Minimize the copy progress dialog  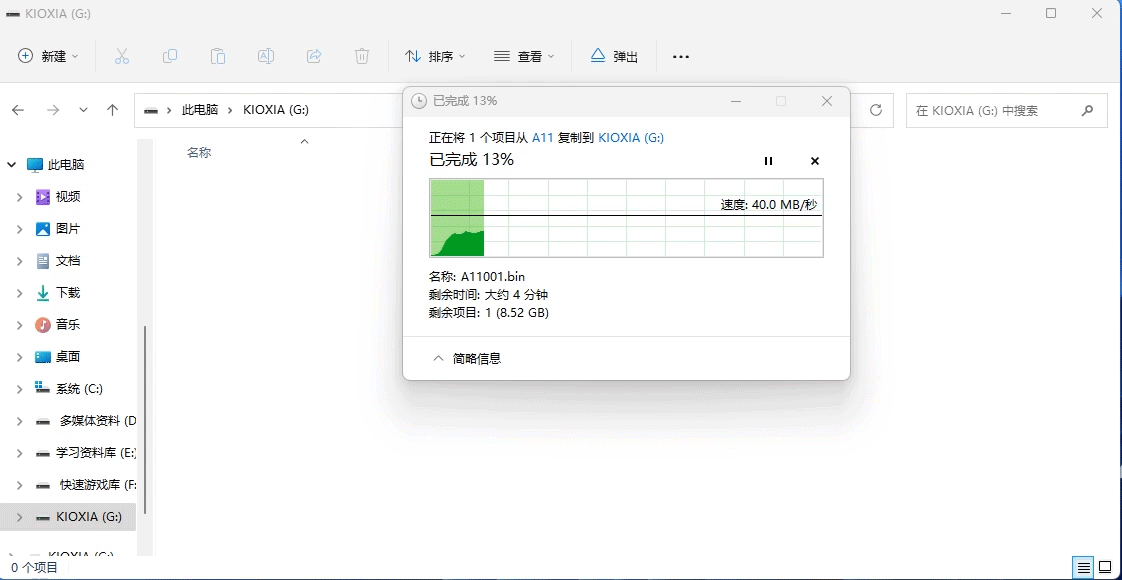pos(736,101)
